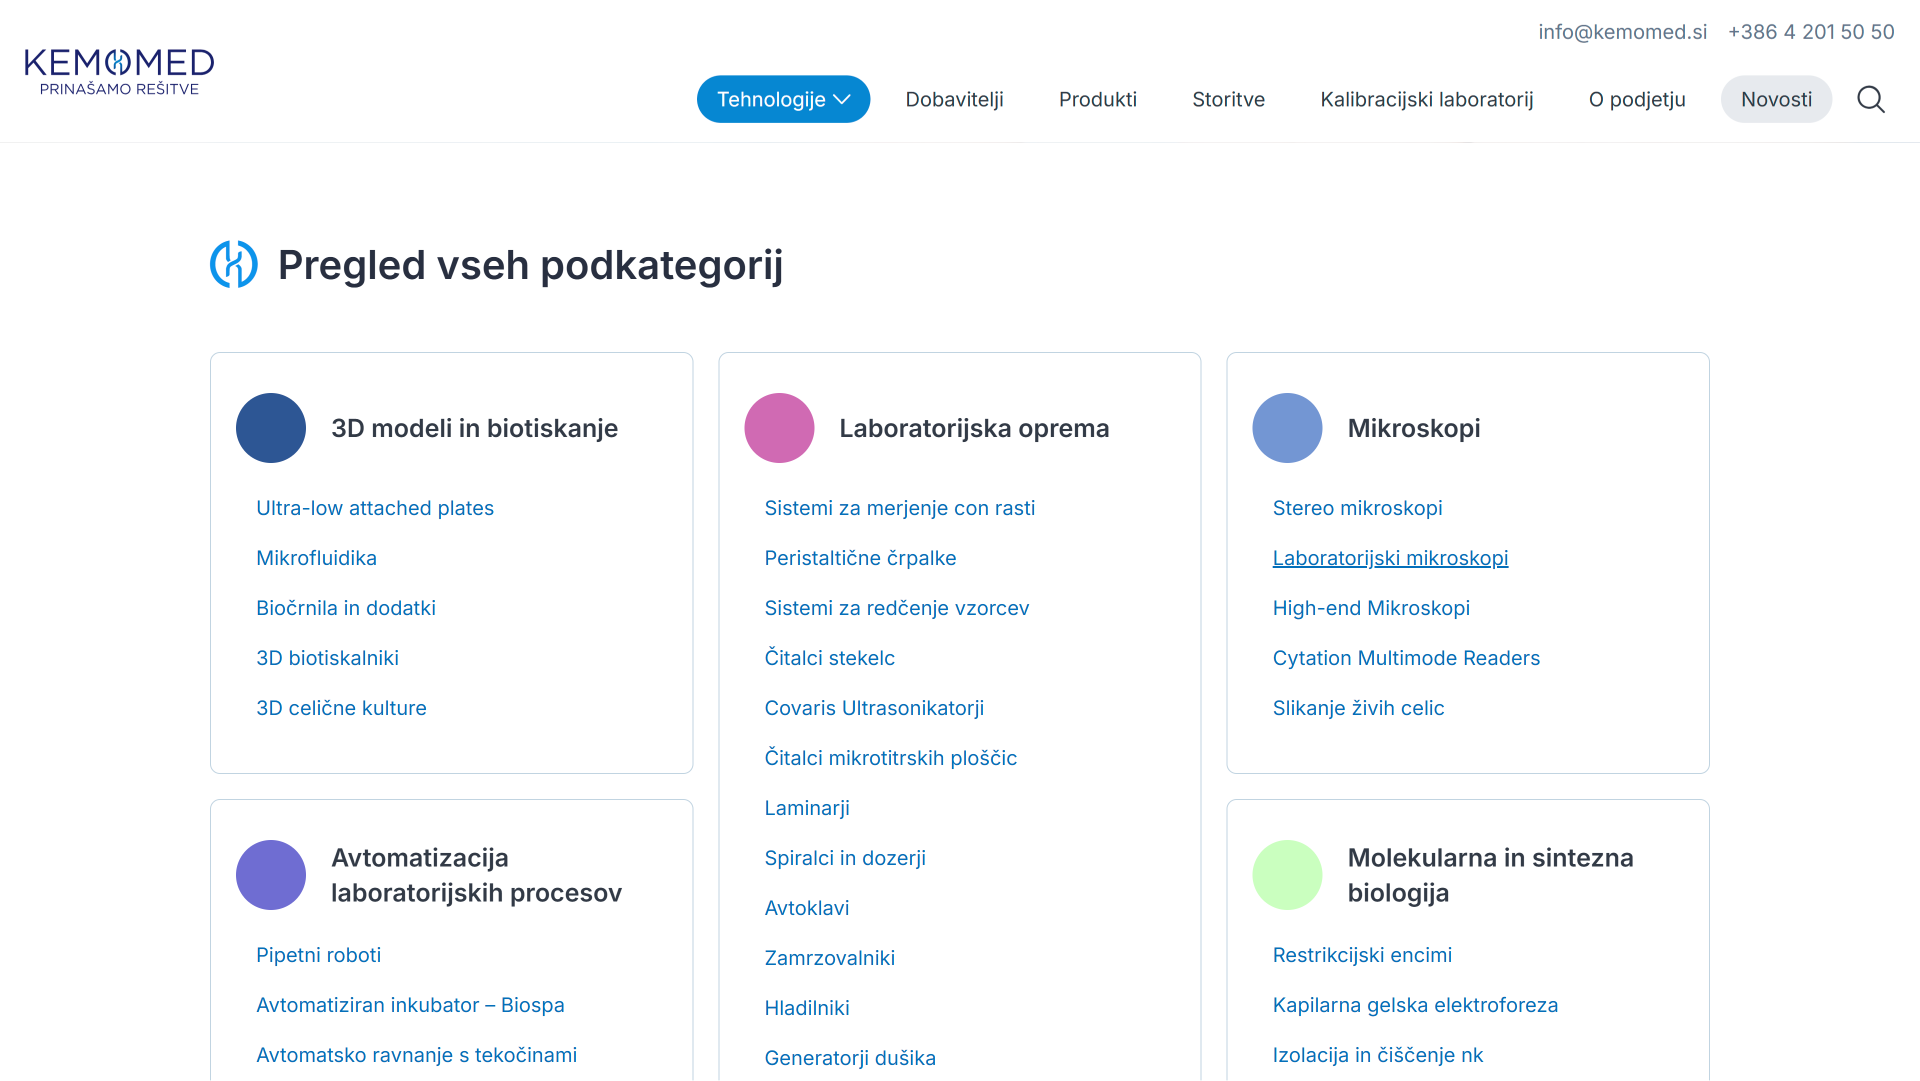Click the blue Kemomed emblem beside heading
The image size is (1920, 1081).
pyautogui.click(x=234, y=265)
